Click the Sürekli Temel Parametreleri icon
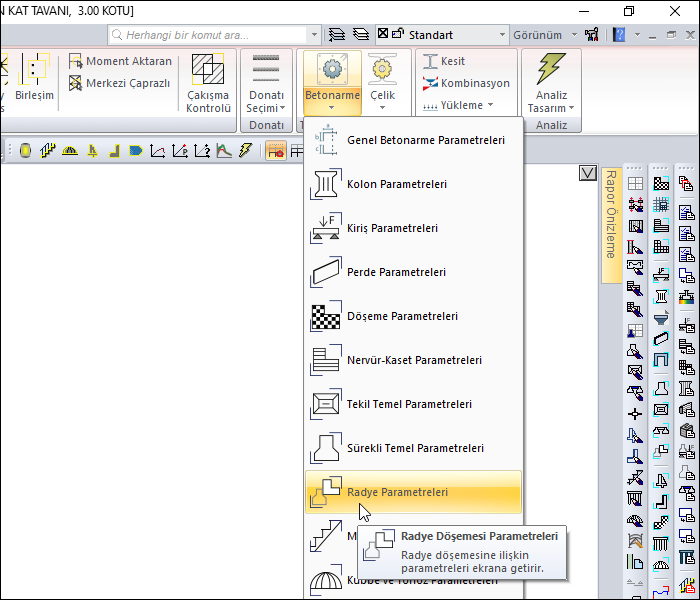The image size is (700, 600). tap(327, 448)
